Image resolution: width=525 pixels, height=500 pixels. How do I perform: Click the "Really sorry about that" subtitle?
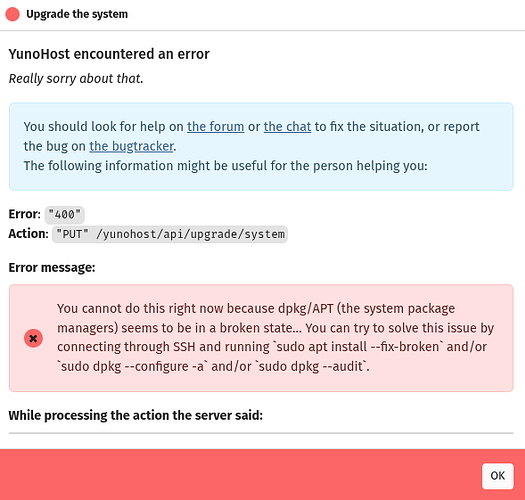tap(76, 79)
